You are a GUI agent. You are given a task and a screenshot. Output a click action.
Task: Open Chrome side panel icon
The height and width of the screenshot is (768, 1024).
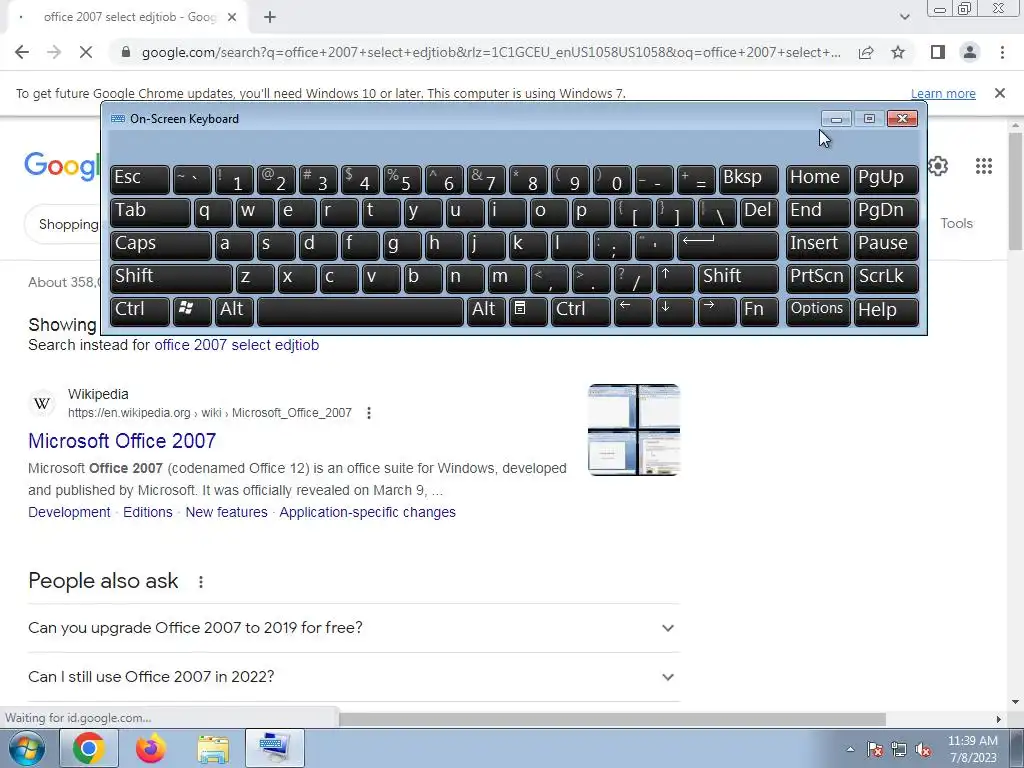(x=938, y=52)
